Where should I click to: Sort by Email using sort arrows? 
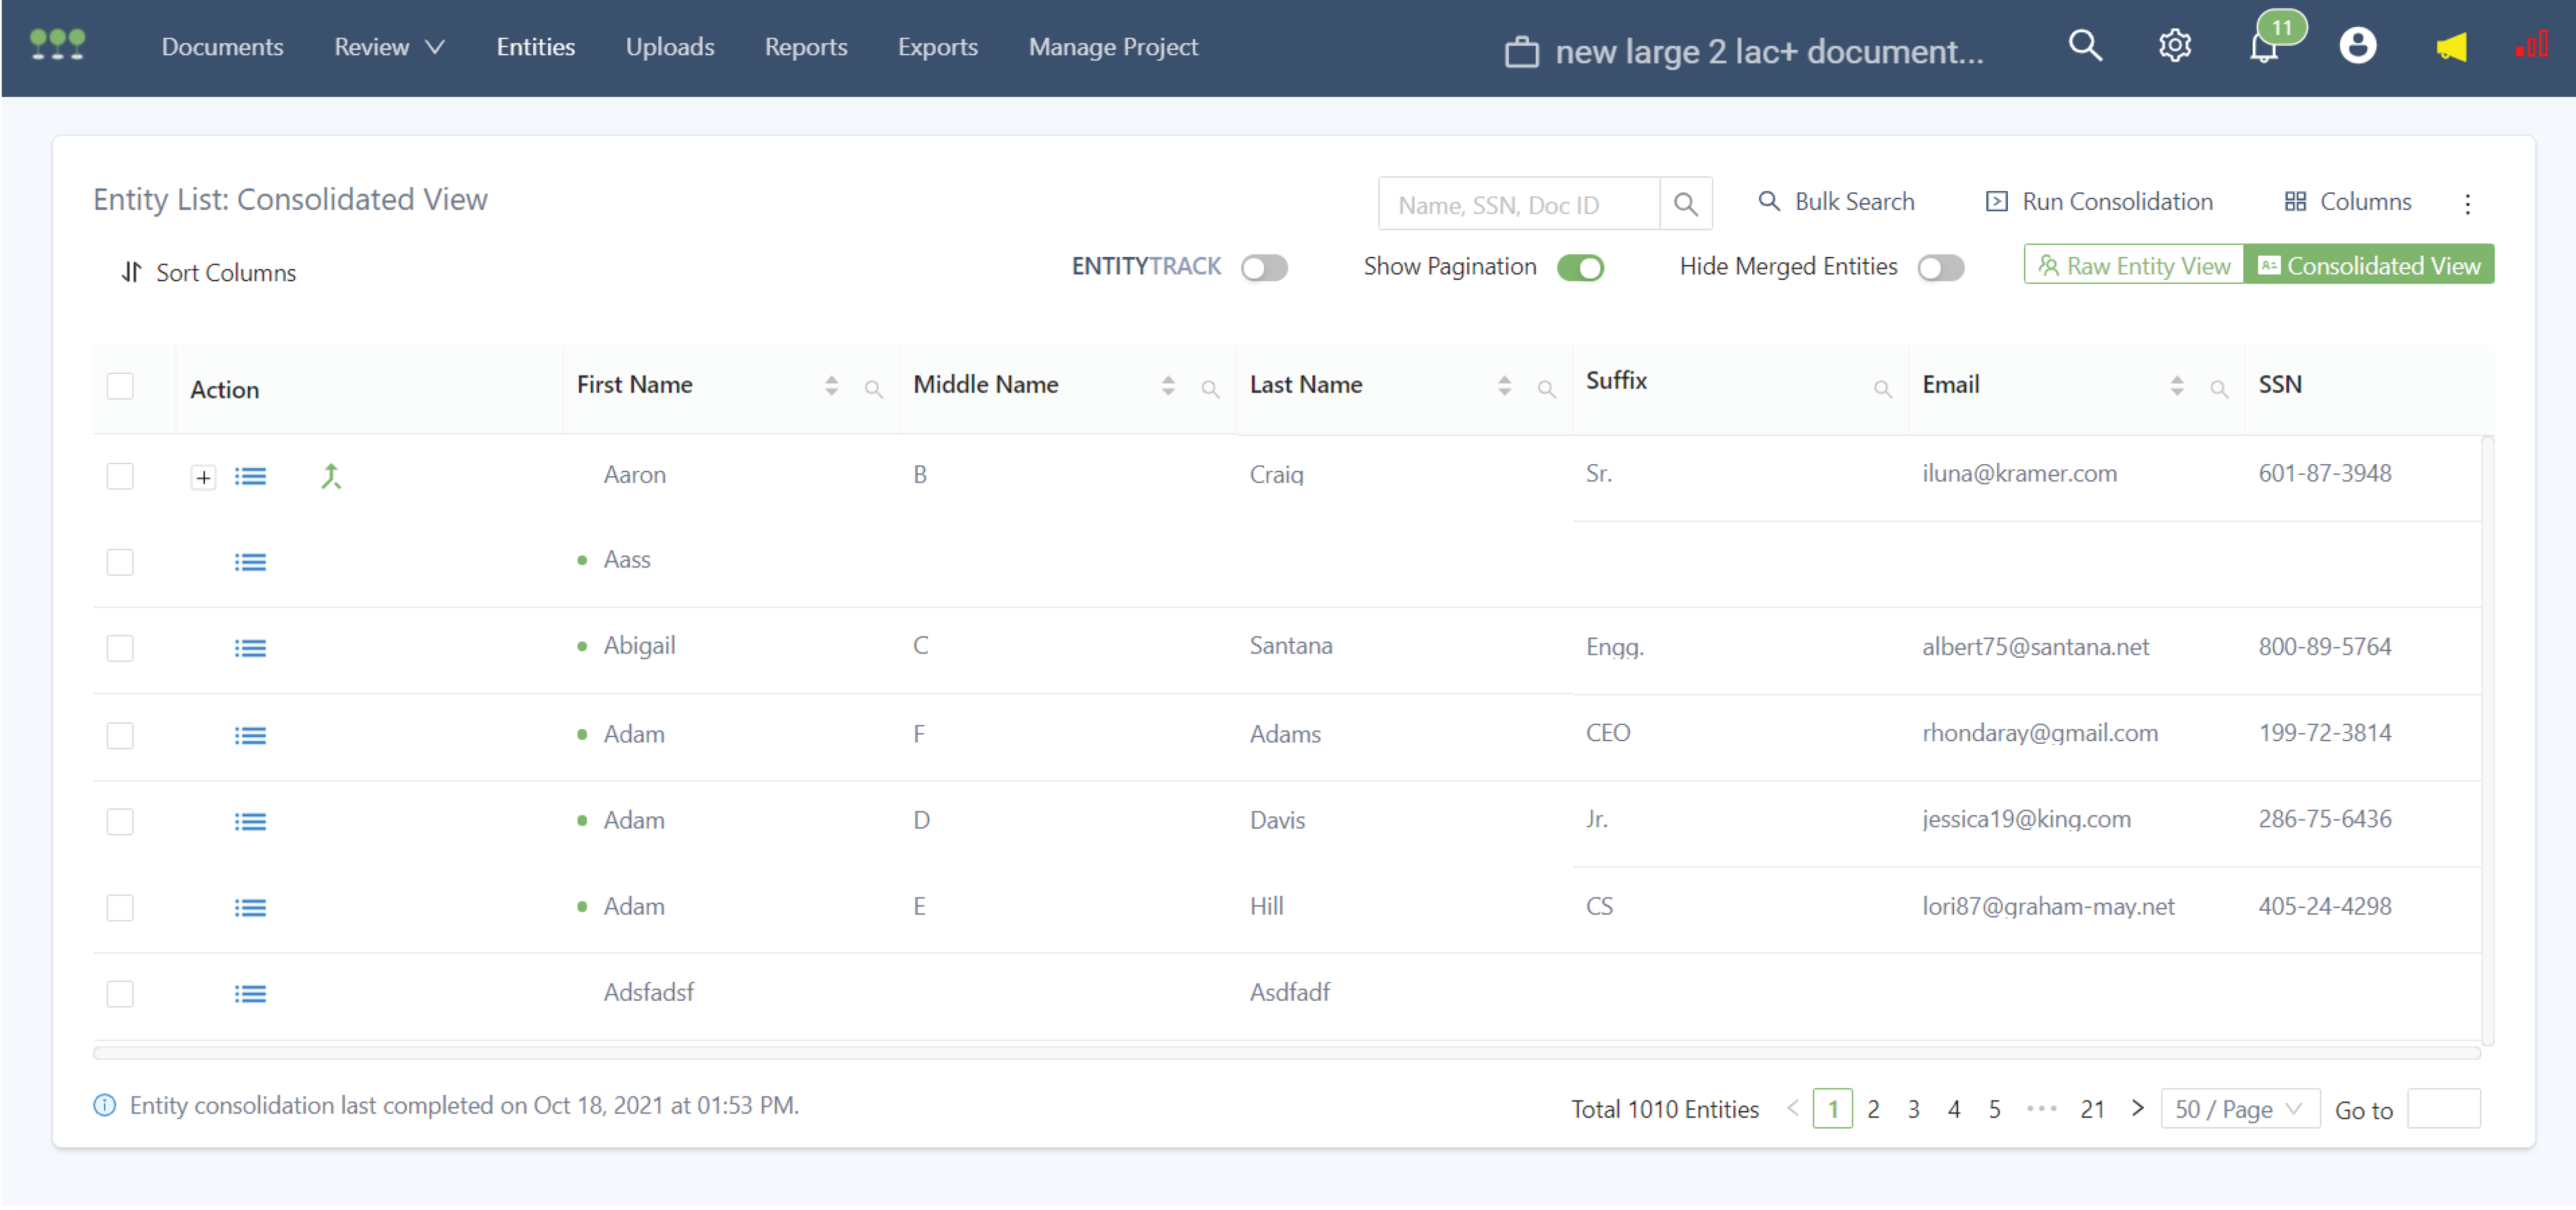click(x=2177, y=386)
